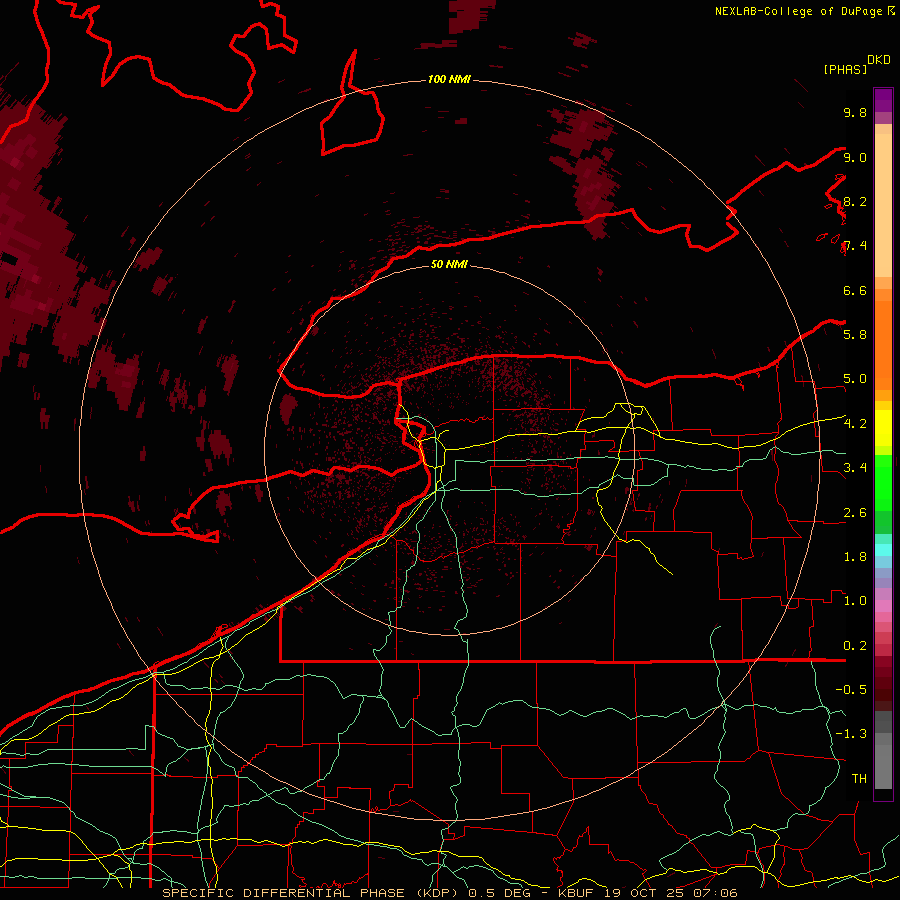Select the 5.0 value on the scale
The image size is (900, 900).
[x=855, y=379]
